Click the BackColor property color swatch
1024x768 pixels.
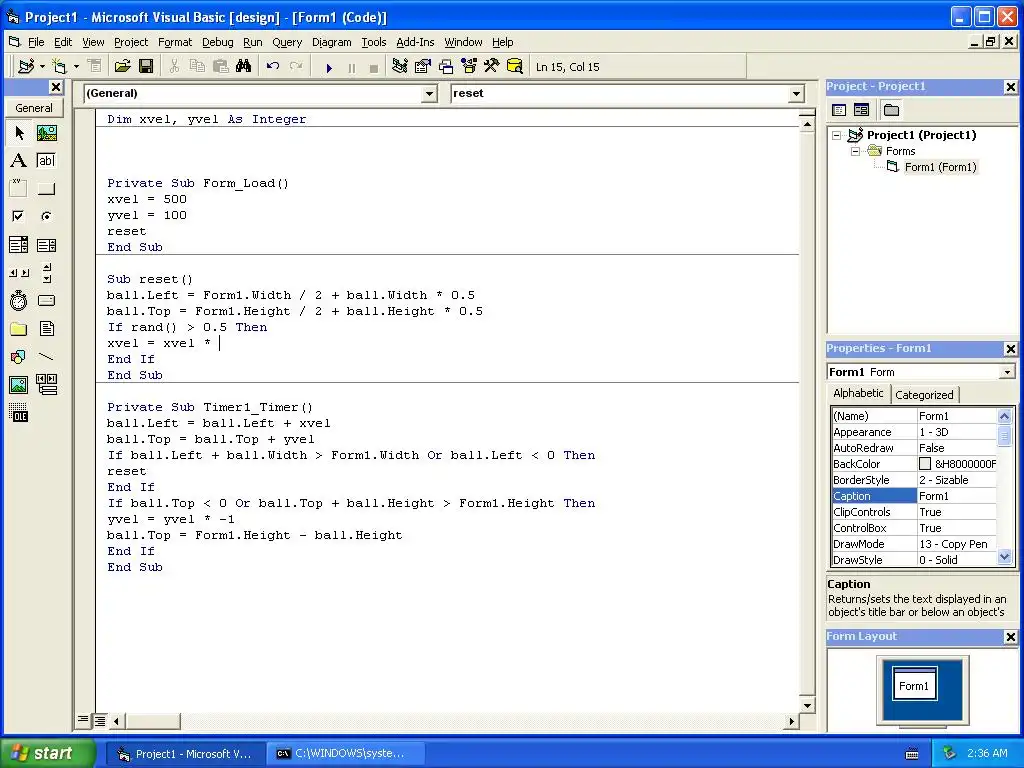pyautogui.click(x=925, y=464)
